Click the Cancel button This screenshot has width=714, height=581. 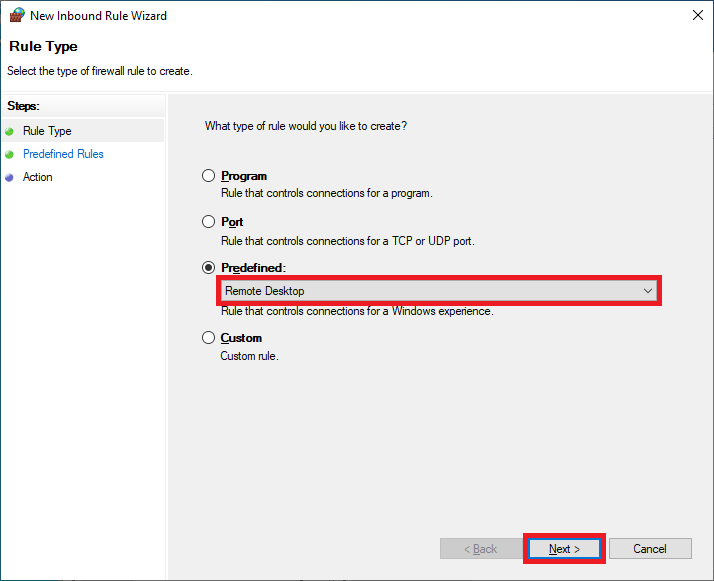(650, 549)
